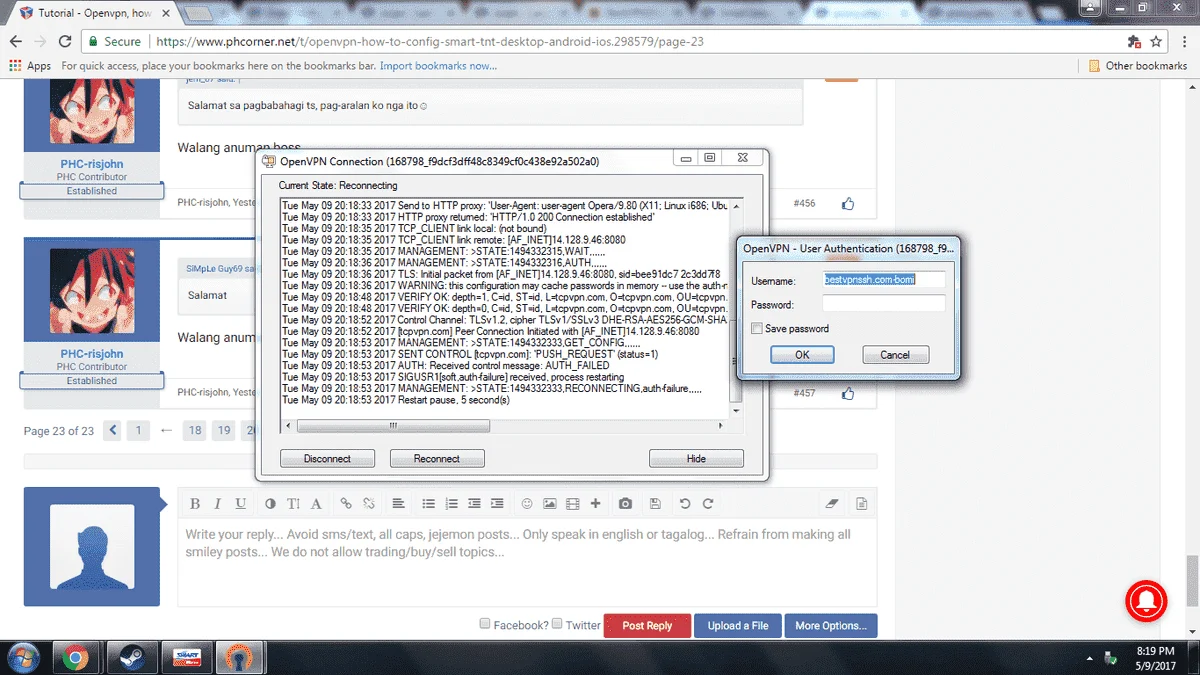Open text alignment option
Image resolution: width=1200 pixels, height=675 pixels.
(398, 503)
